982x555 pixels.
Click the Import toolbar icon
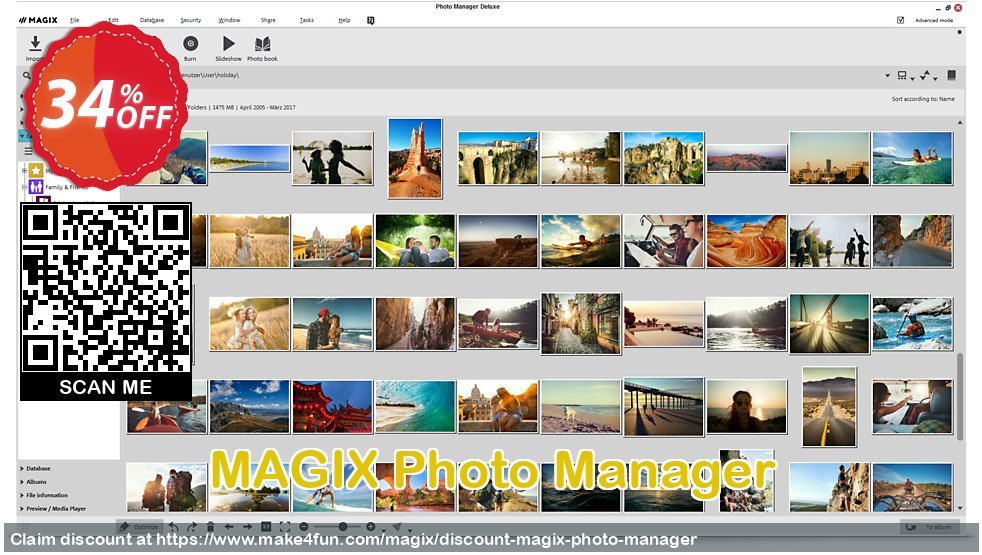(35, 43)
